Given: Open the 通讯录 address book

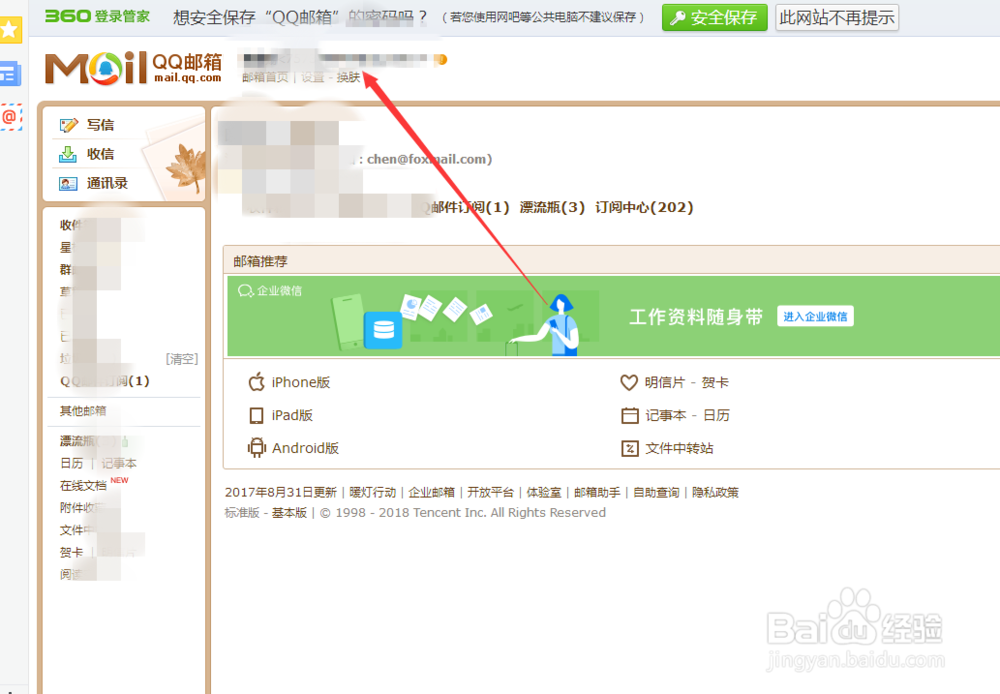Looking at the screenshot, I should point(107,184).
